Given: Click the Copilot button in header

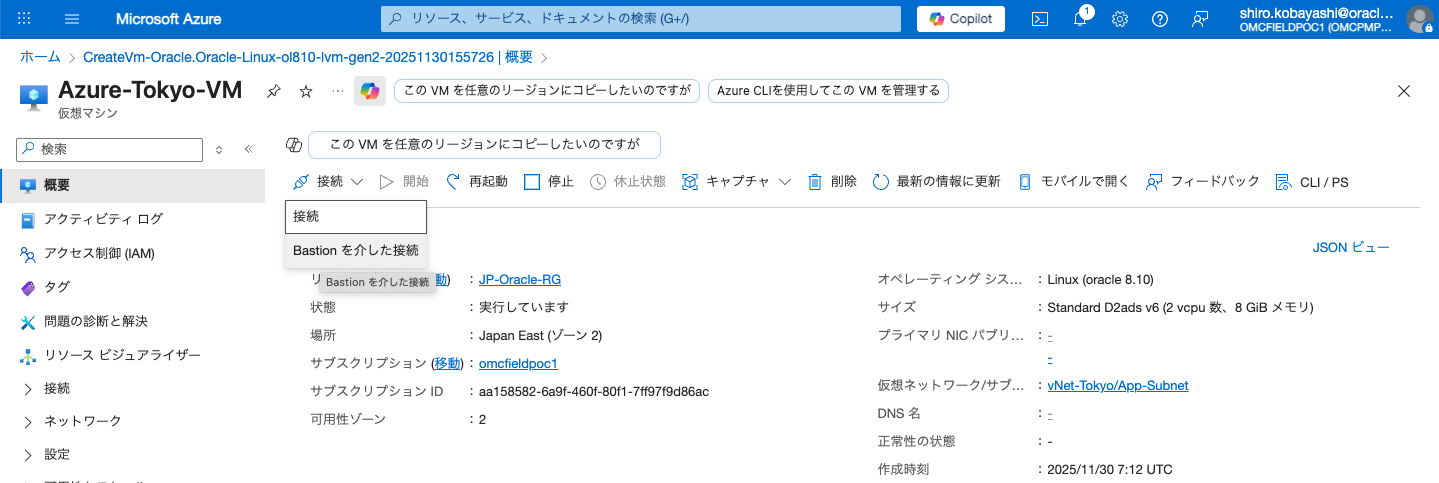Looking at the screenshot, I should click(x=961, y=19).
